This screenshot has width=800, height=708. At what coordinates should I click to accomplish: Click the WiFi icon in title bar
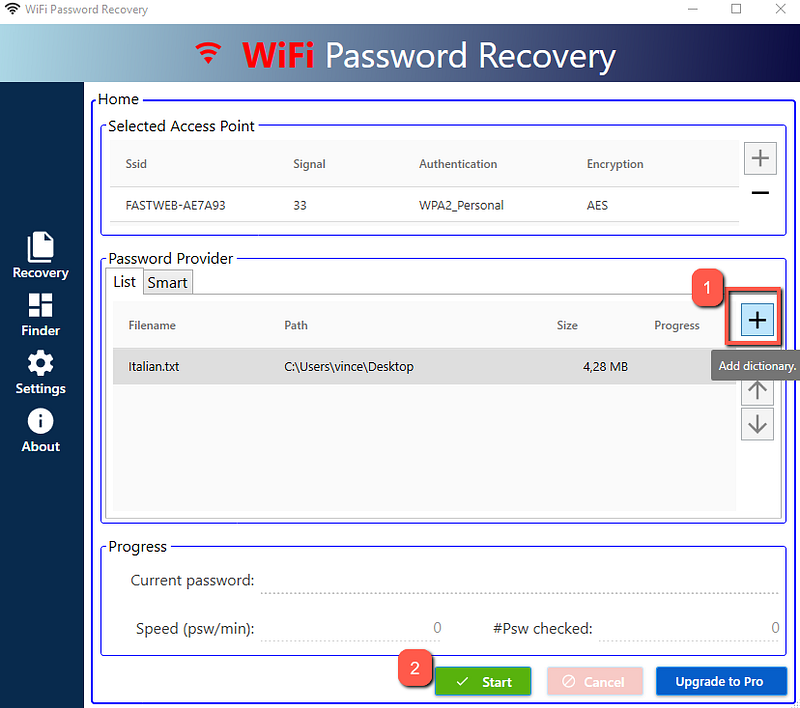tap(12, 9)
